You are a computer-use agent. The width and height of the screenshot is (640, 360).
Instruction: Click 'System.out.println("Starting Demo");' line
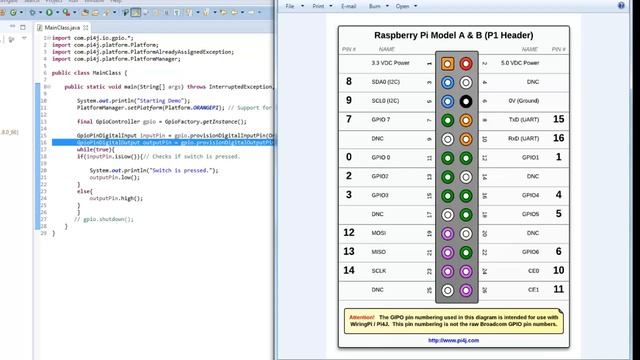pyautogui.click(x=133, y=101)
